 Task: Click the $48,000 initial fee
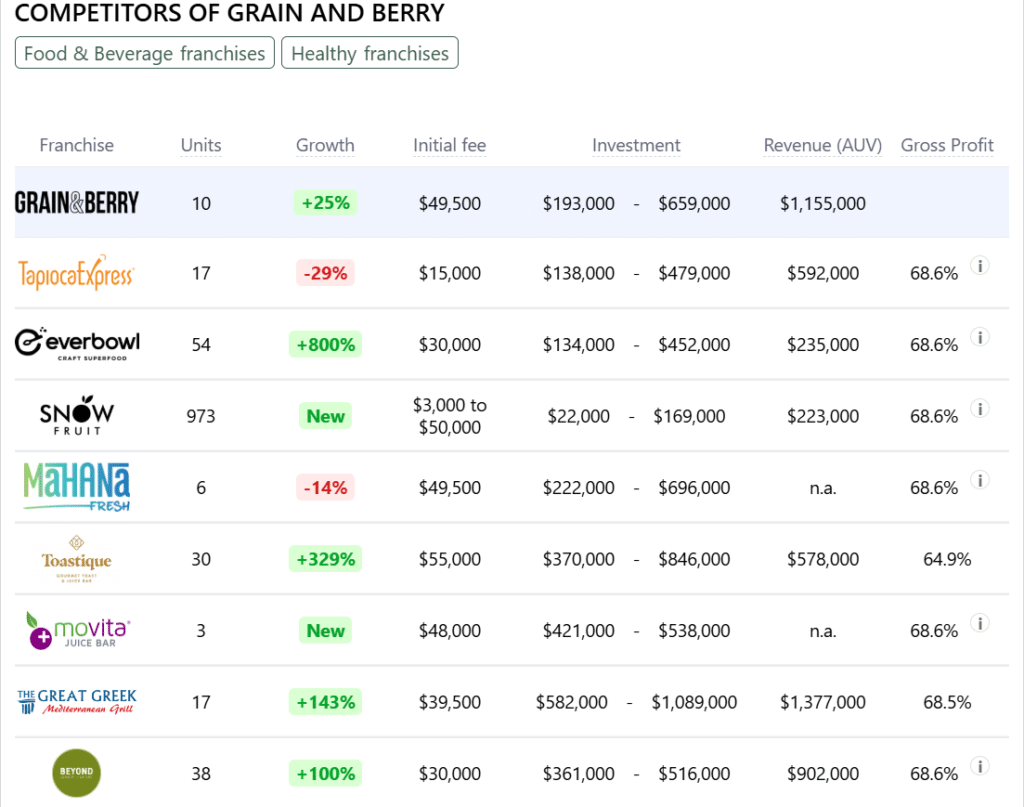(449, 630)
